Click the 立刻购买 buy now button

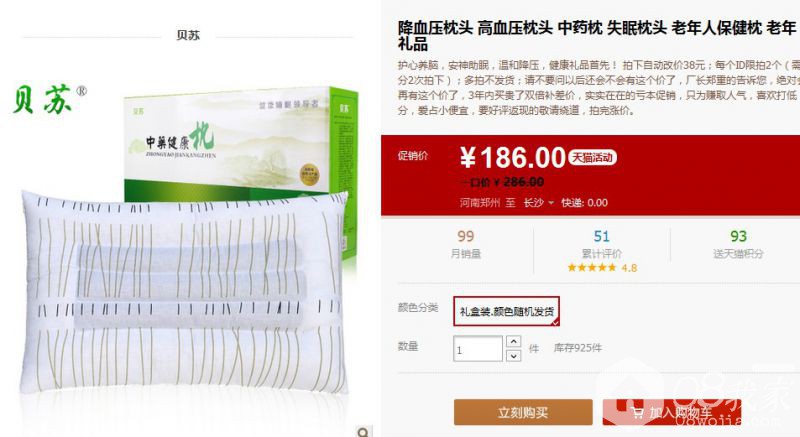tap(523, 412)
